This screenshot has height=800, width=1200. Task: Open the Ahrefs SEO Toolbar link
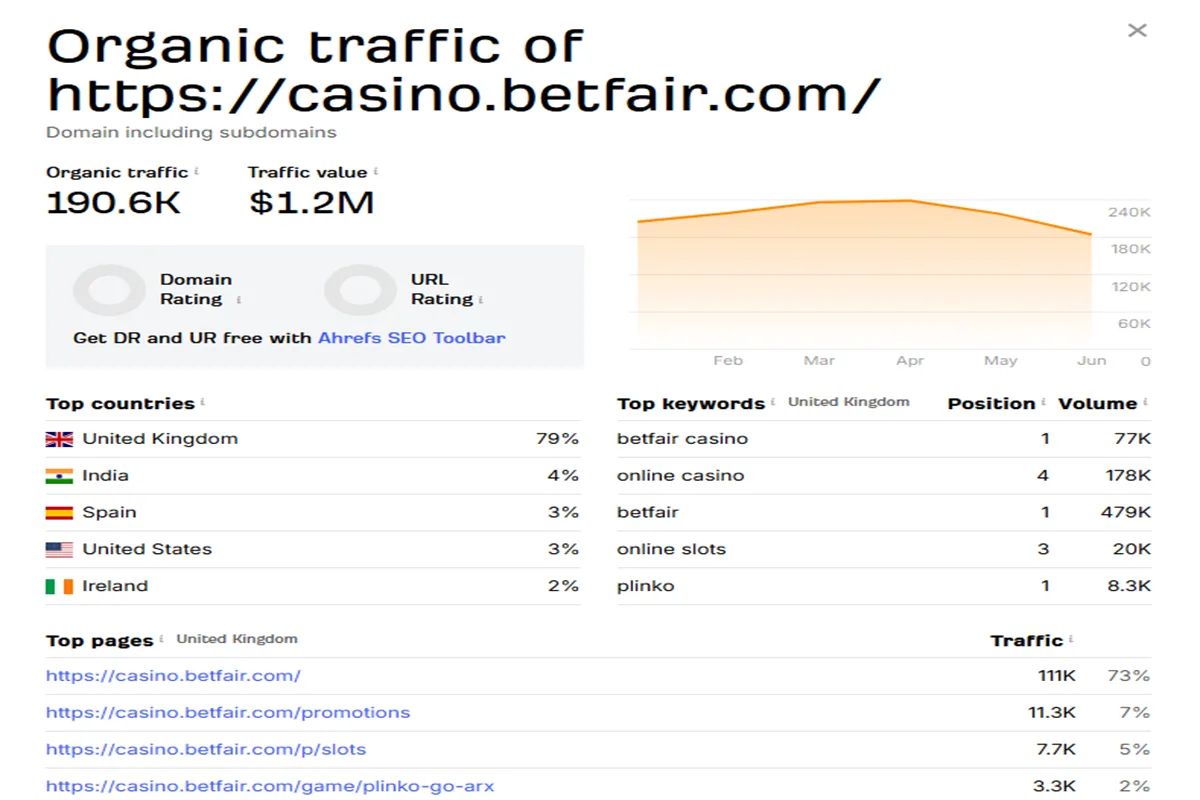(412, 338)
